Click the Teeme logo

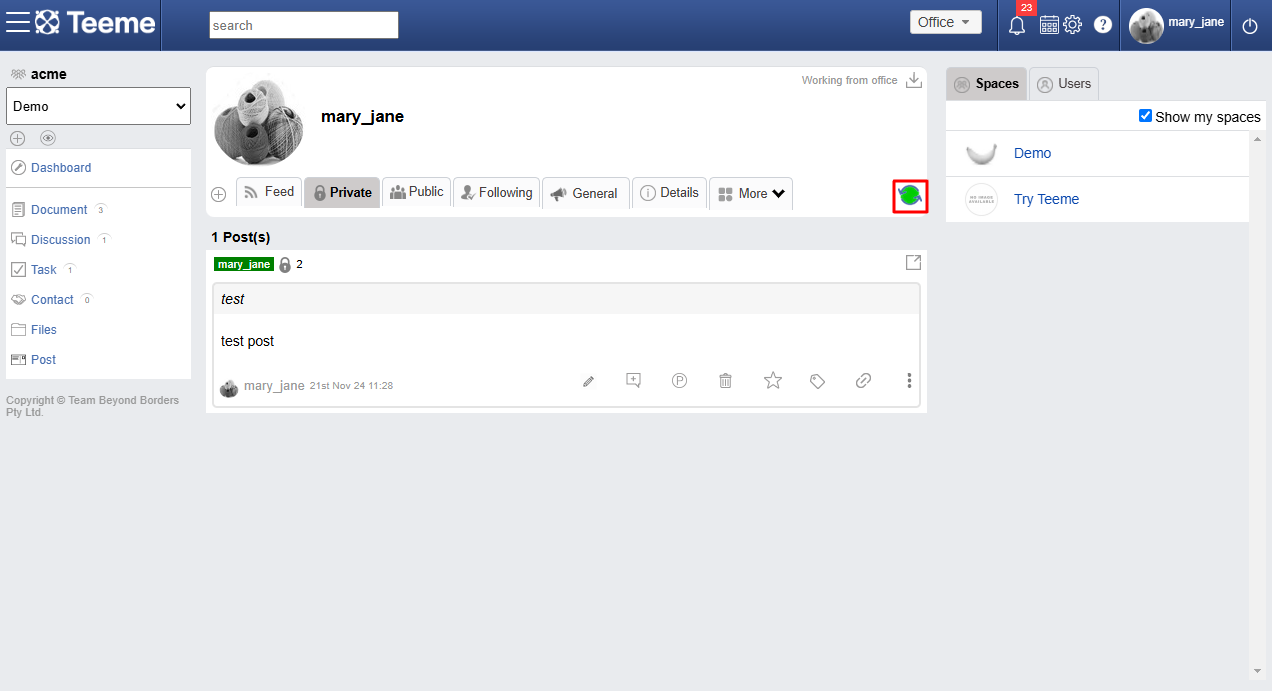coord(96,22)
